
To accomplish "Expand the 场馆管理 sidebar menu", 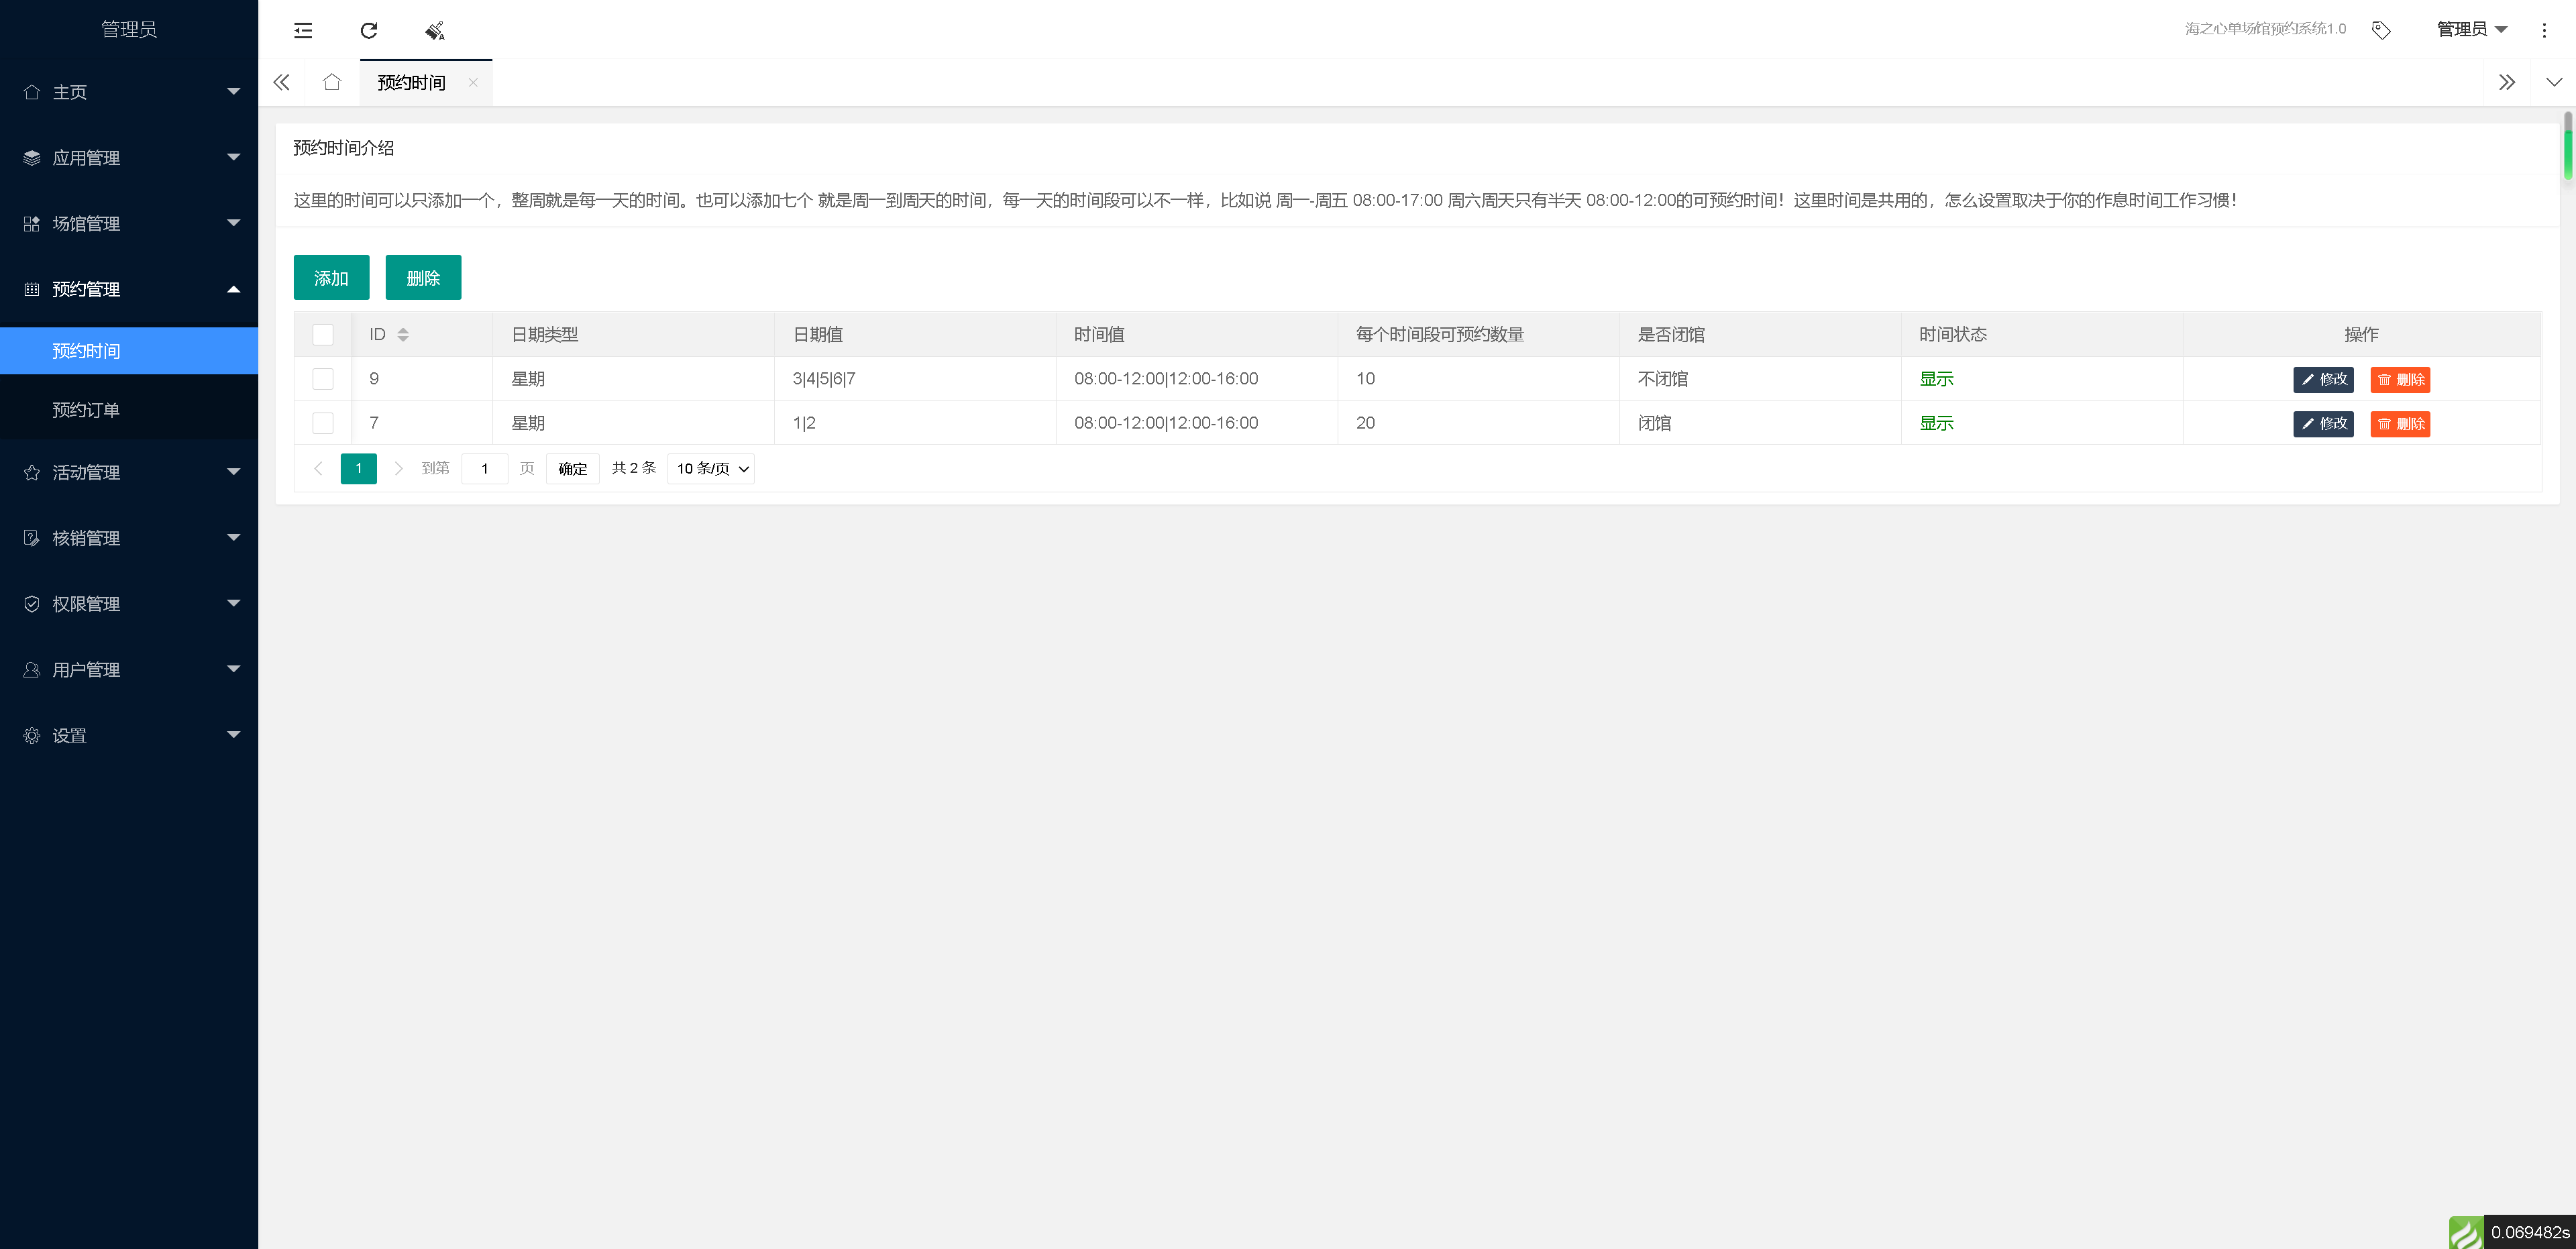I will 129,224.
